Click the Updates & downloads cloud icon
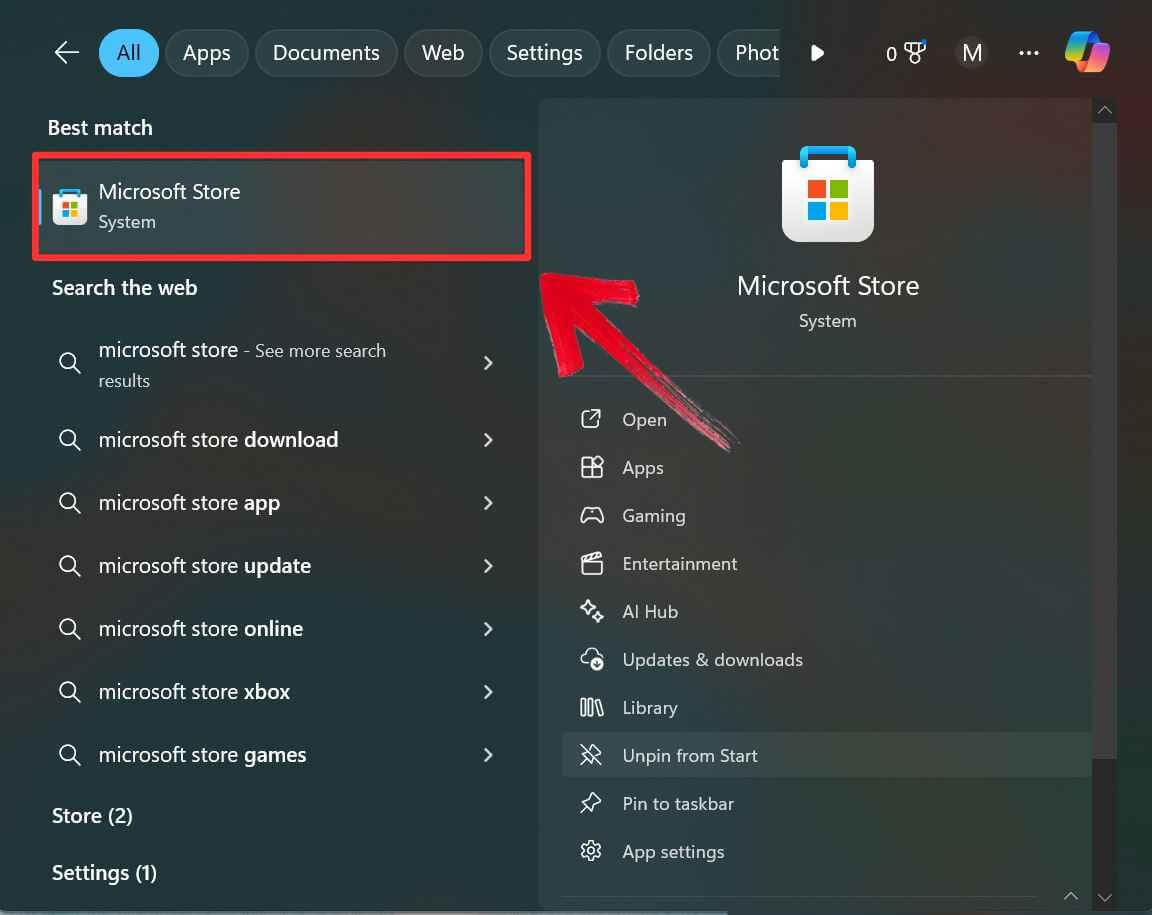1152x915 pixels. coord(591,659)
